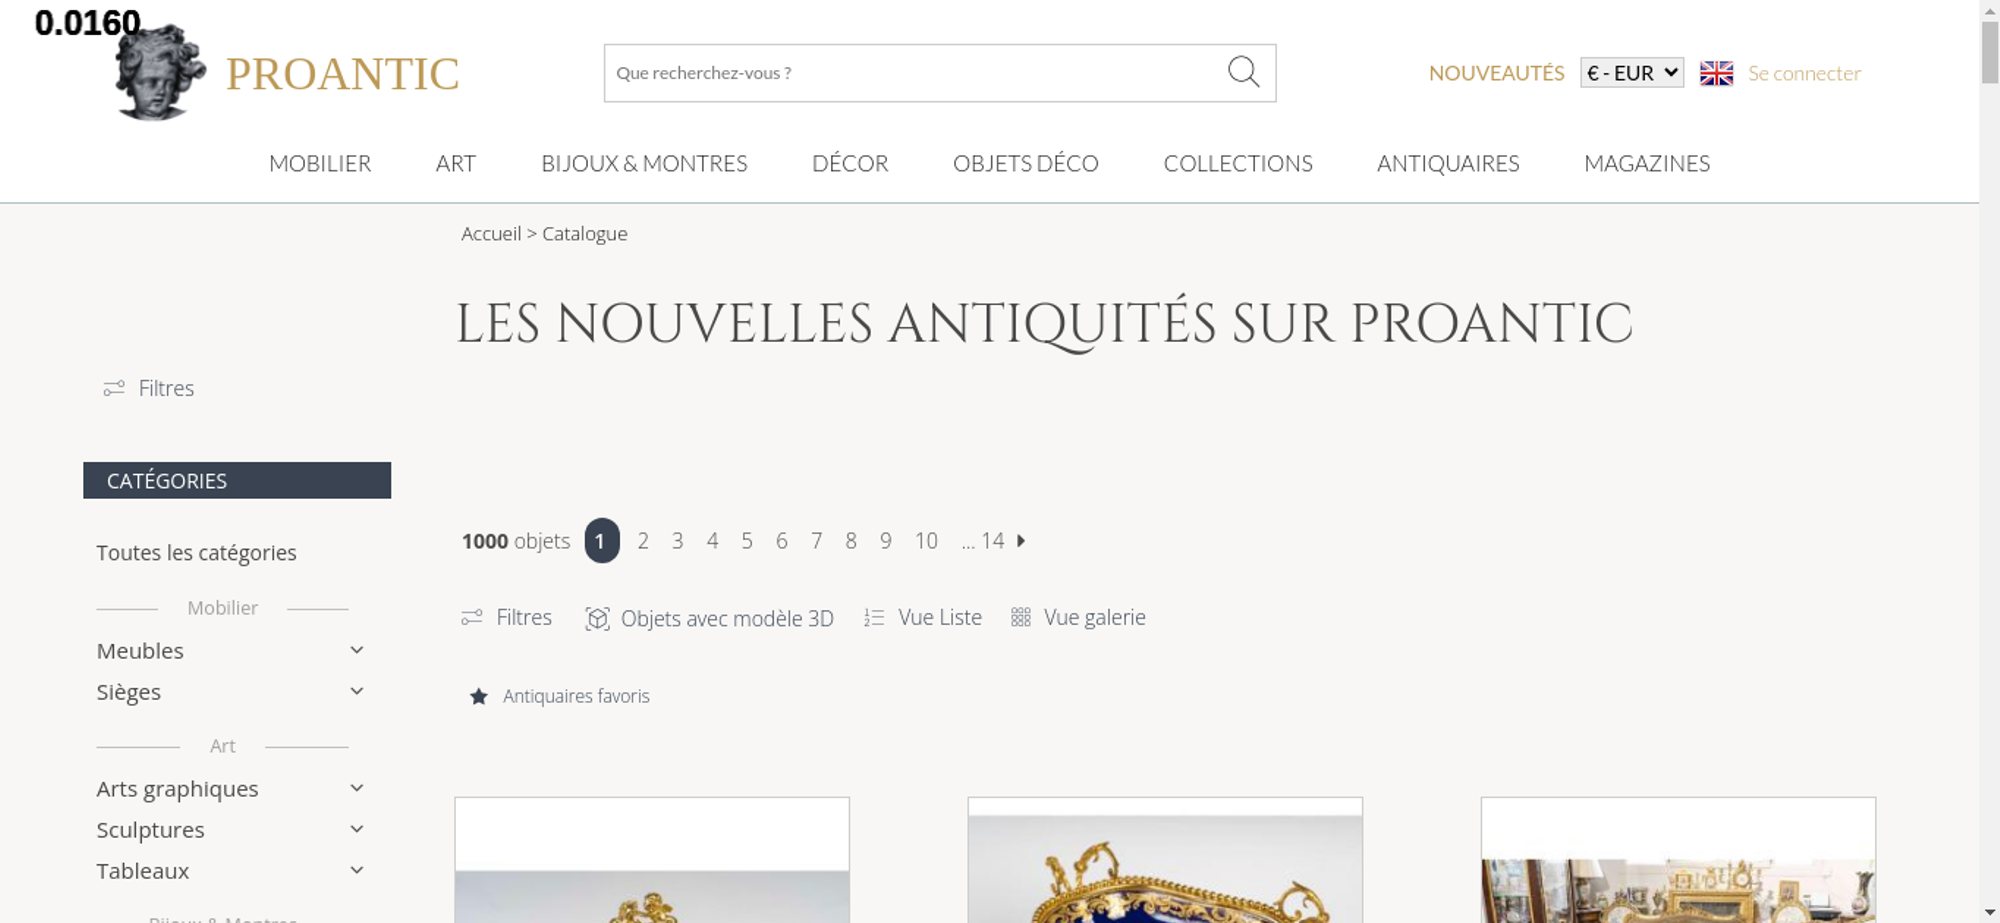This screenshot has width=2000, height=923.
Task: Expand the Tableaux category chevron
Action: pos(357,870)
